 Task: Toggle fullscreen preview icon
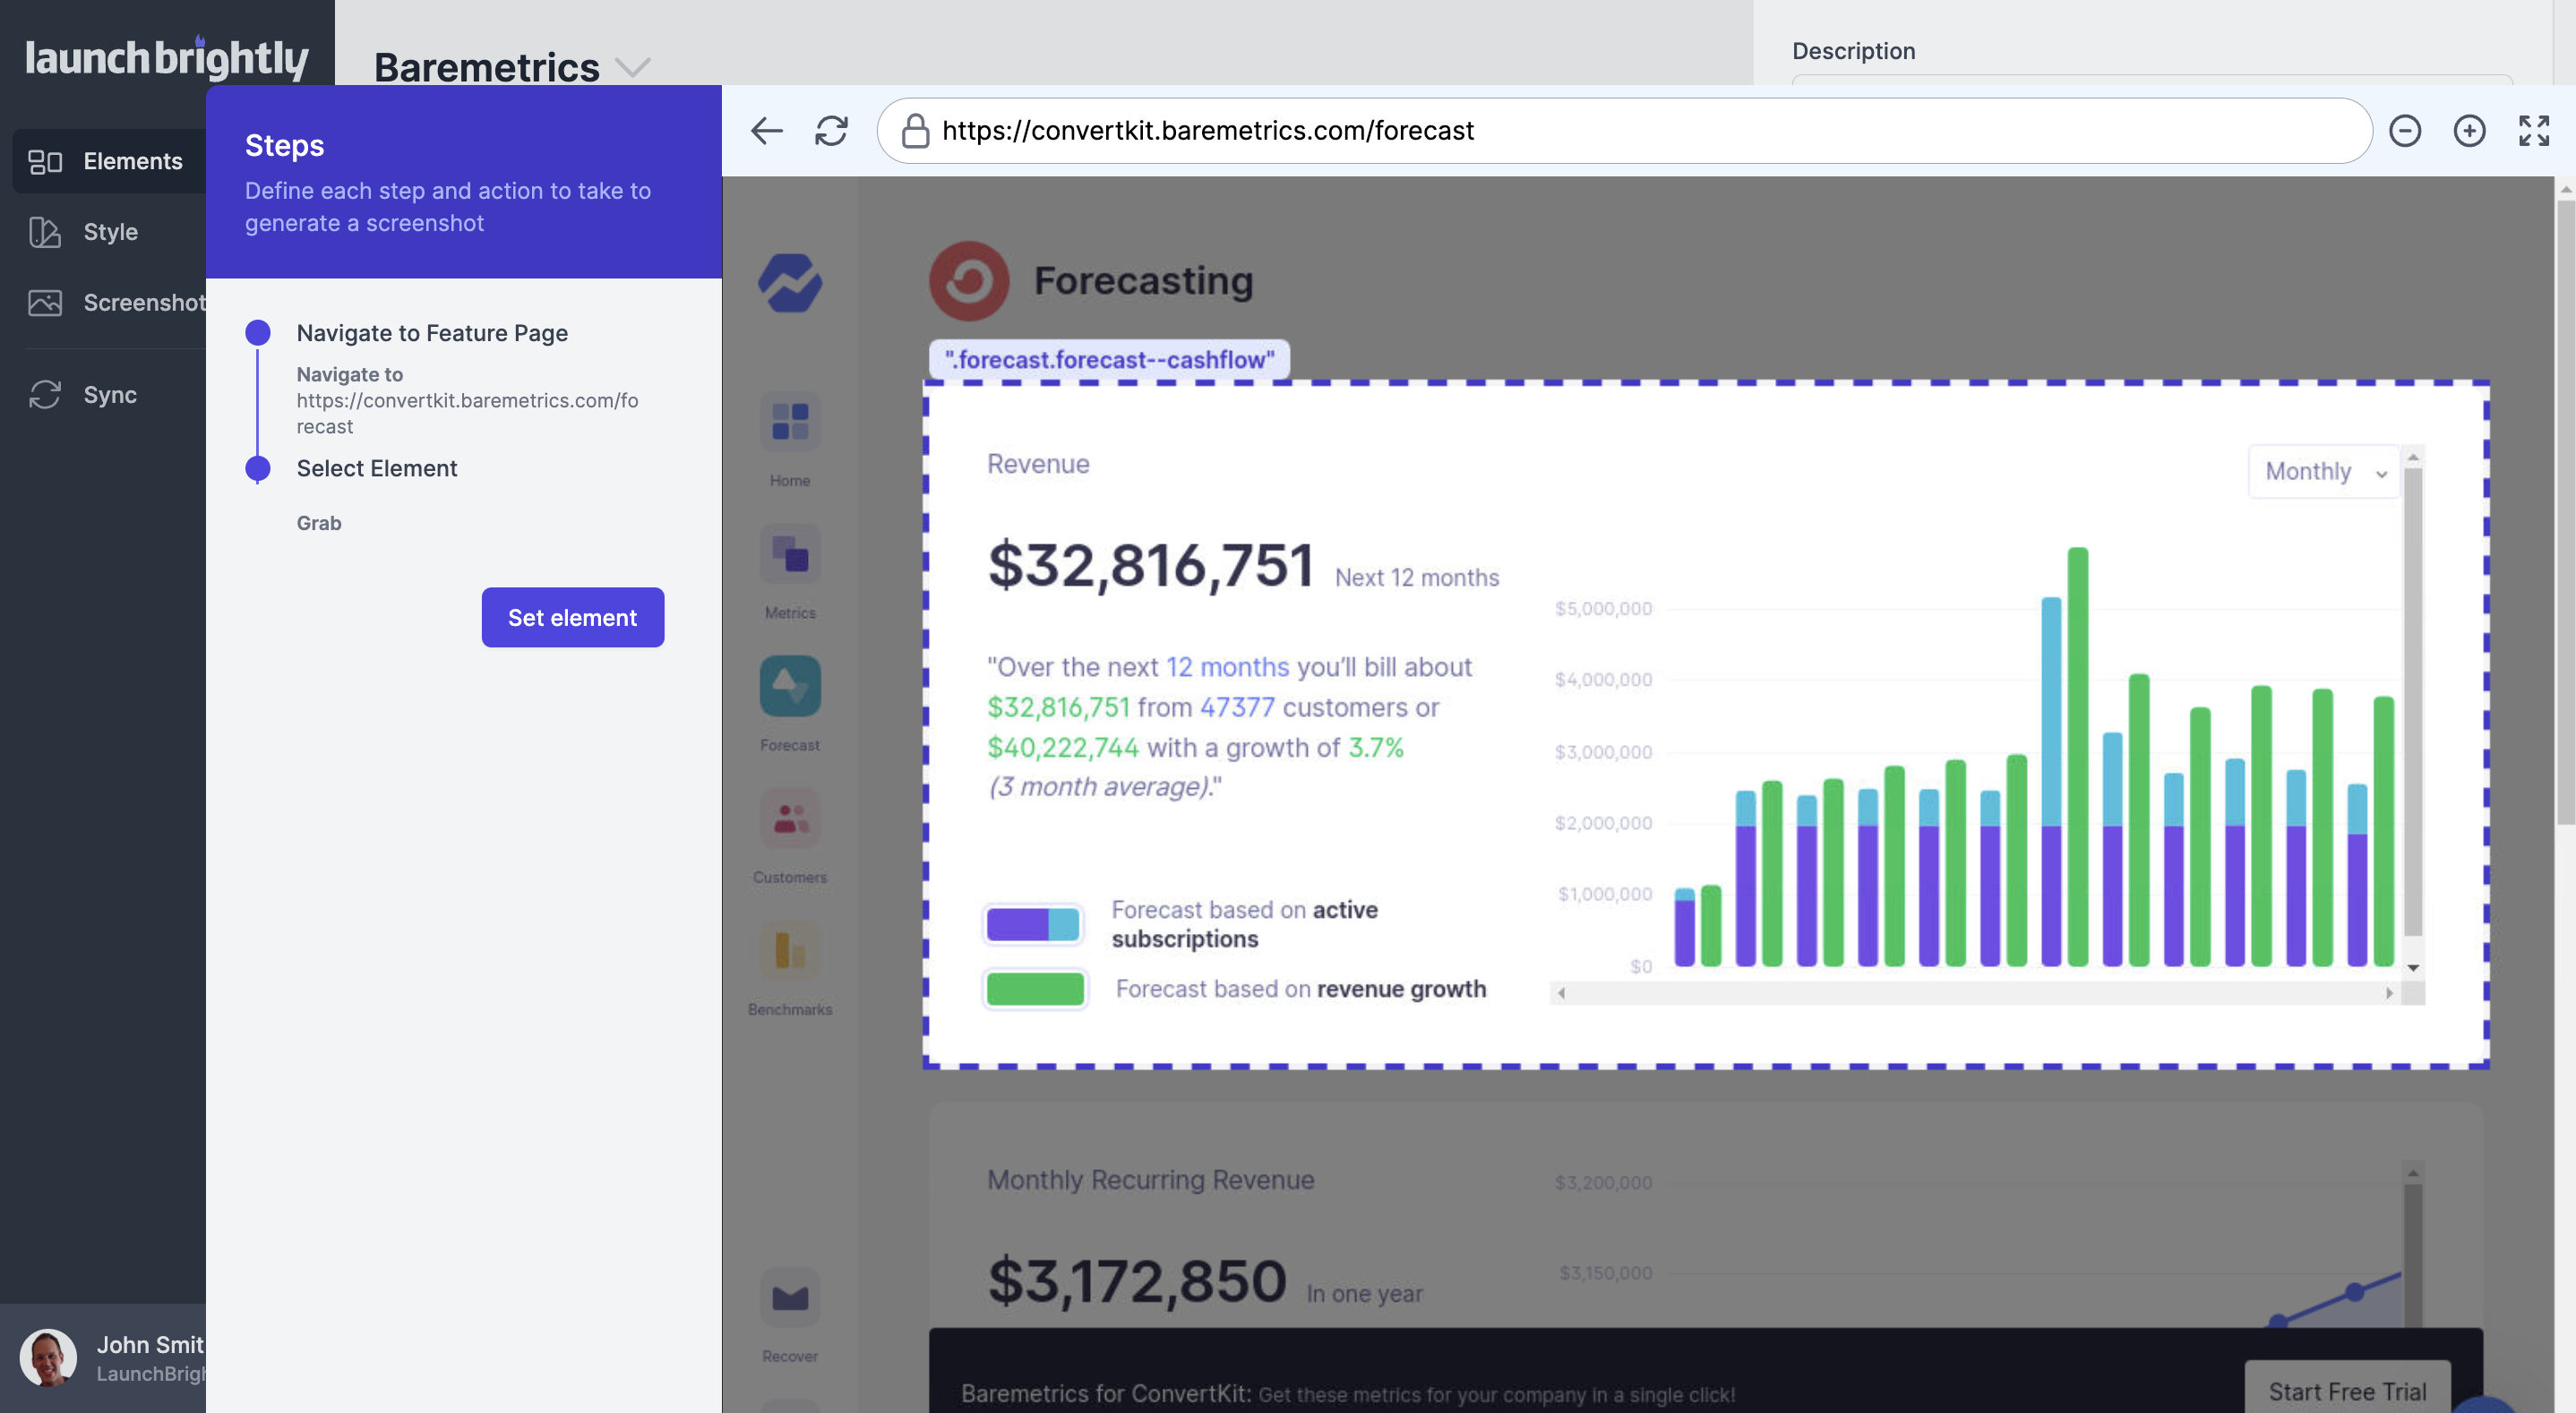pyautogui.click(x=2534, y=130)
